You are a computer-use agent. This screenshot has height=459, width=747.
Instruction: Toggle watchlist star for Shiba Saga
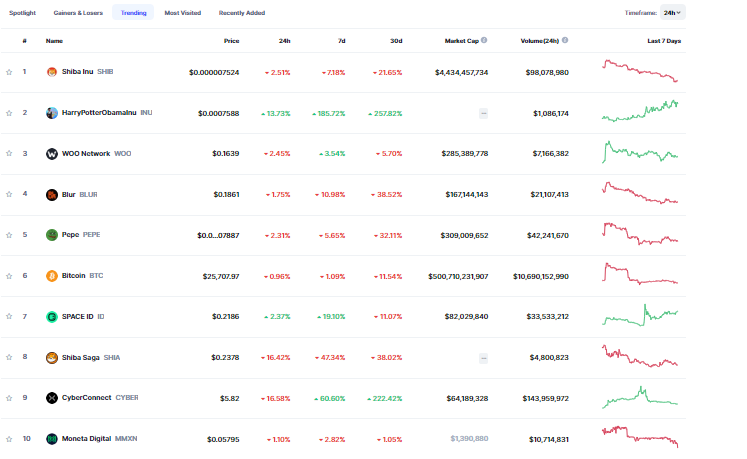tap(9, 357)
